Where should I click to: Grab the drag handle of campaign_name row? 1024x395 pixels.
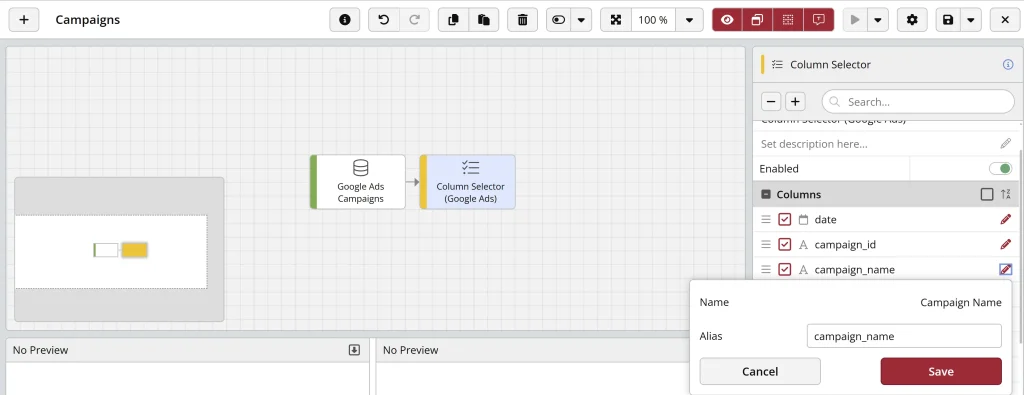[766, 269]
